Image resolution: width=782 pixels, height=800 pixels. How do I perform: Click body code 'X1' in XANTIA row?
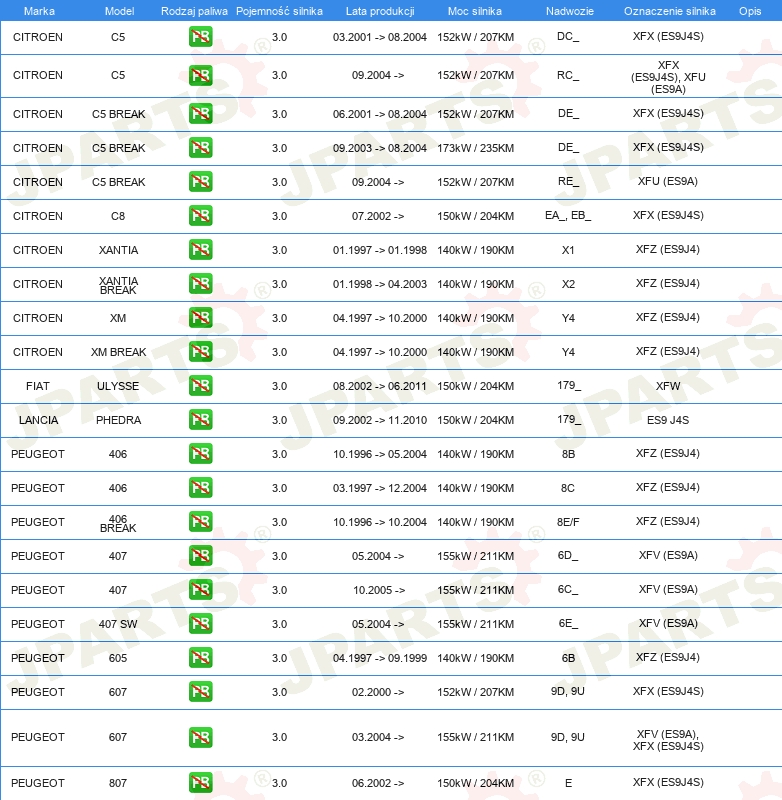[568, 250]
